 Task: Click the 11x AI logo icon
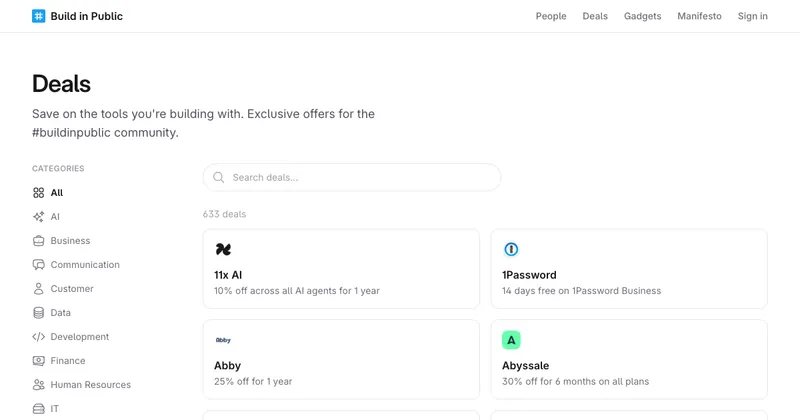coord(223,250)
